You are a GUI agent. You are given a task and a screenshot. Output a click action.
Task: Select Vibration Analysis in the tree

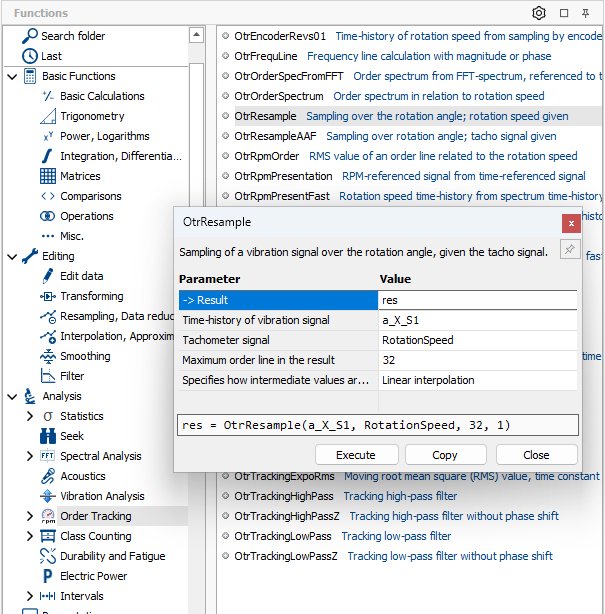click(102, 496)
